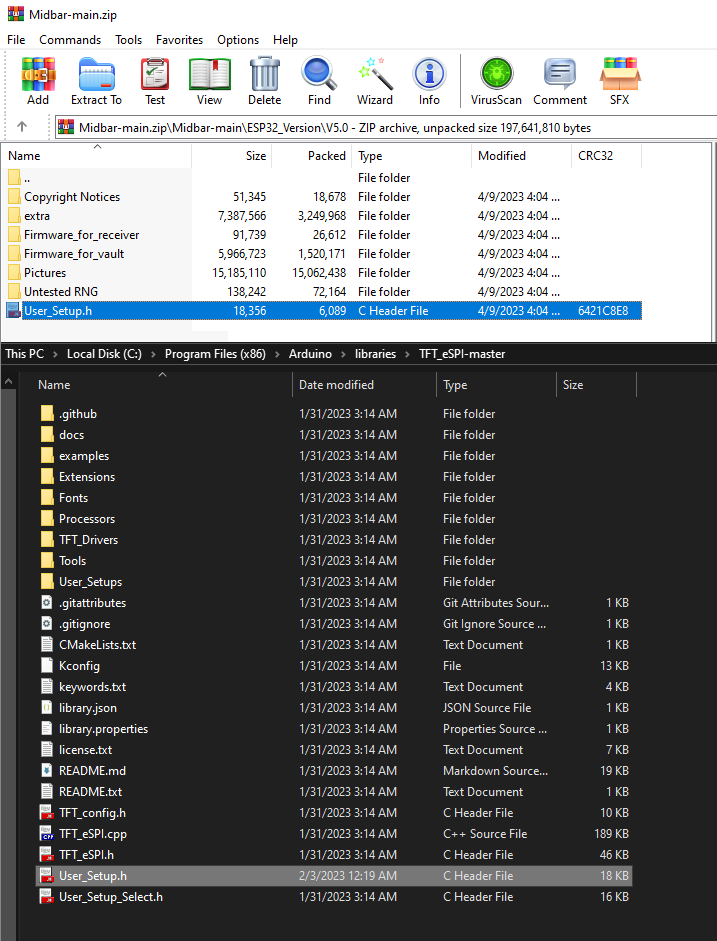
Task: Click the SFX toolbar icon
Action: pyautogui.click(x=620, y=74)
